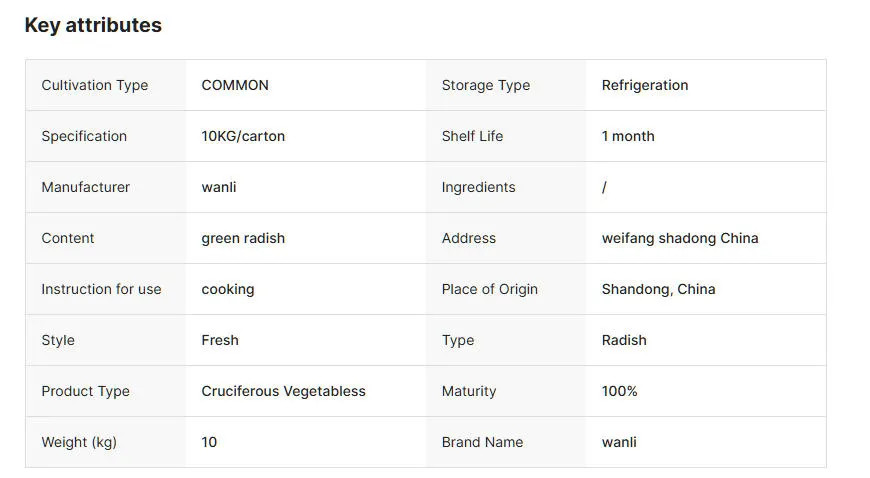Select the cooking value cell
The height and width of the screenshot is (478, 870).
pyautogui.click(x=228, y=289)
